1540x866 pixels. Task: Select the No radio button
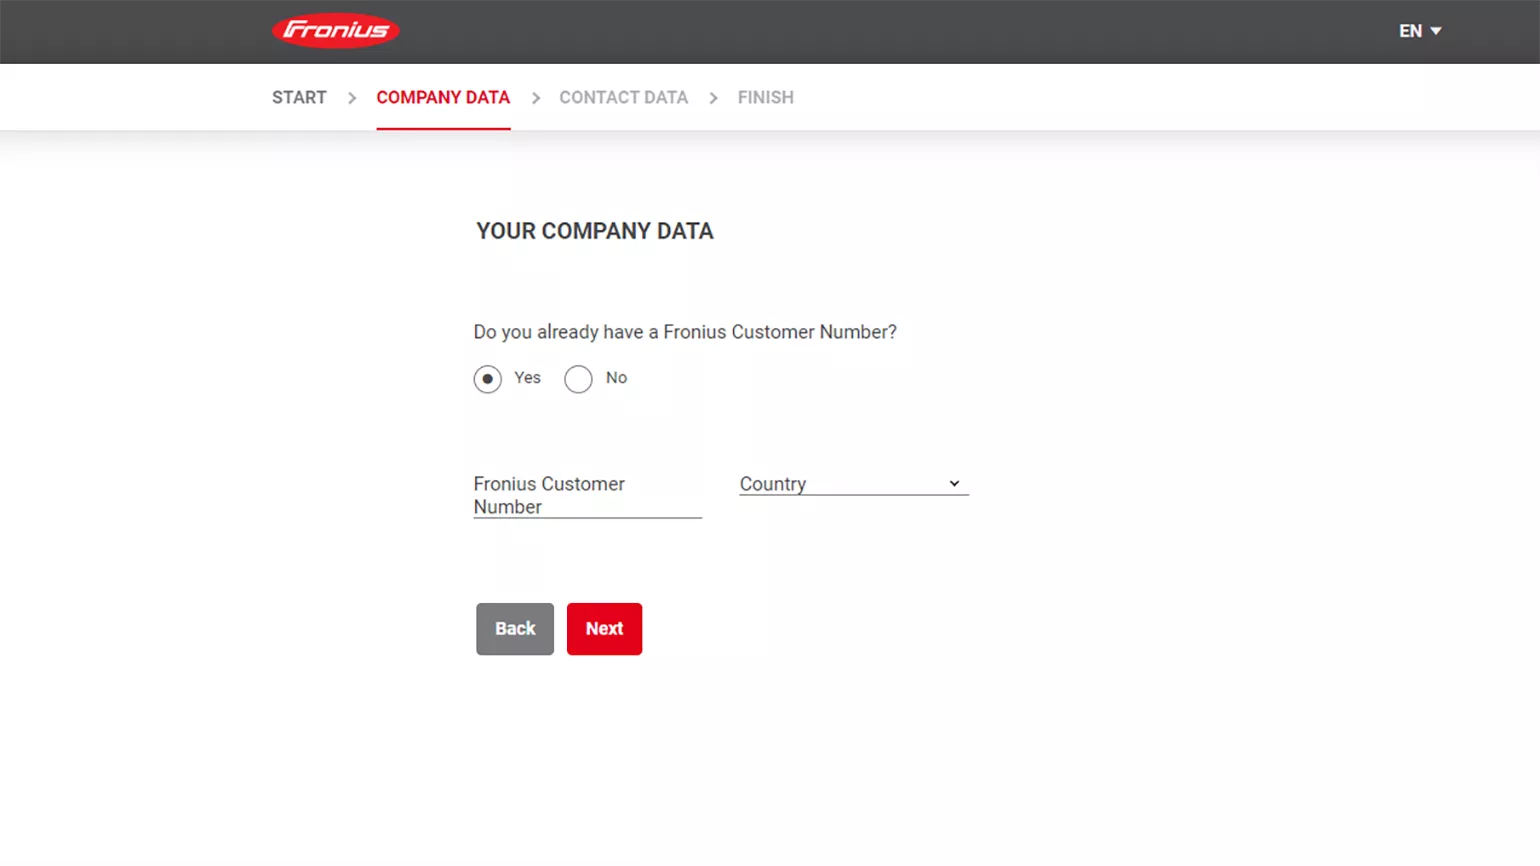(578, 379)
